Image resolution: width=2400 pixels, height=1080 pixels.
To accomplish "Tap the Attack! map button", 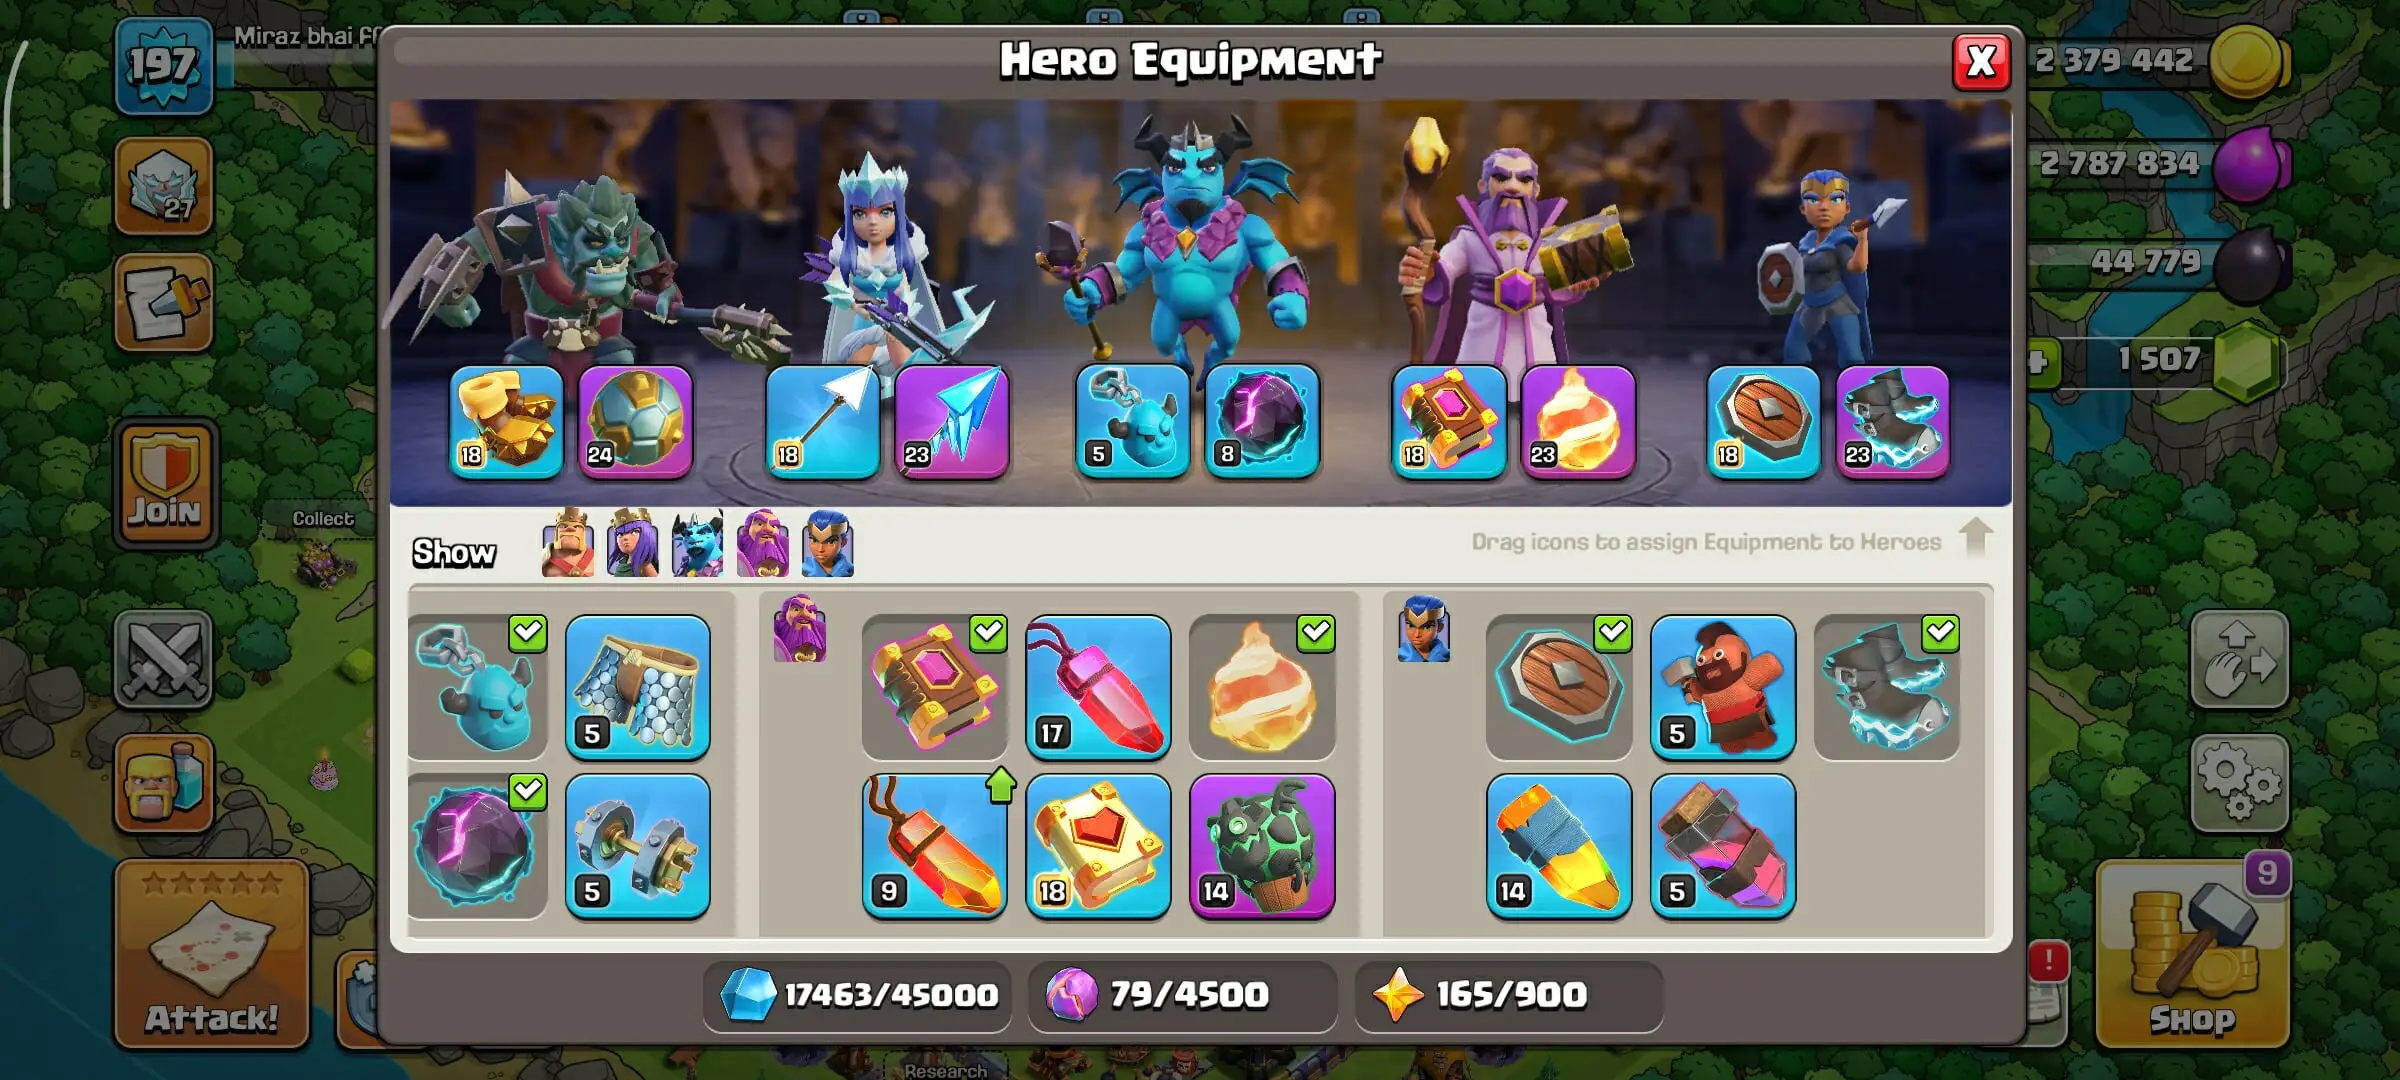I will click(x=211, y=953).
